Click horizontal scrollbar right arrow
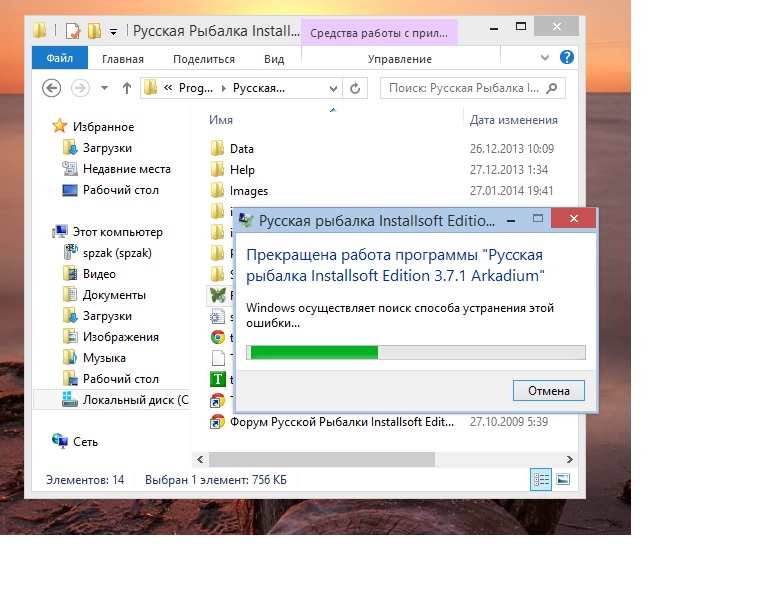The image size is (768, 614). [x=569, y=459]
